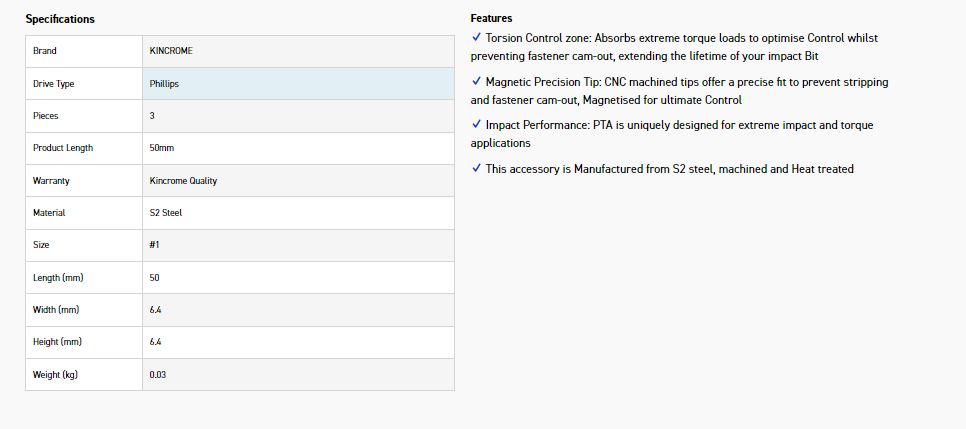Screen dimensions: 966x429
Task: Click the Specifications heading
Action: click(x=60, y=19)
